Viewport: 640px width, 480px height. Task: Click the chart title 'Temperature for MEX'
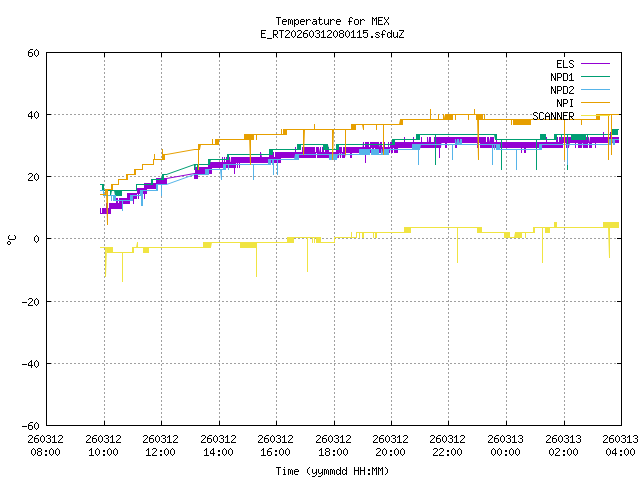coord(332,21)
